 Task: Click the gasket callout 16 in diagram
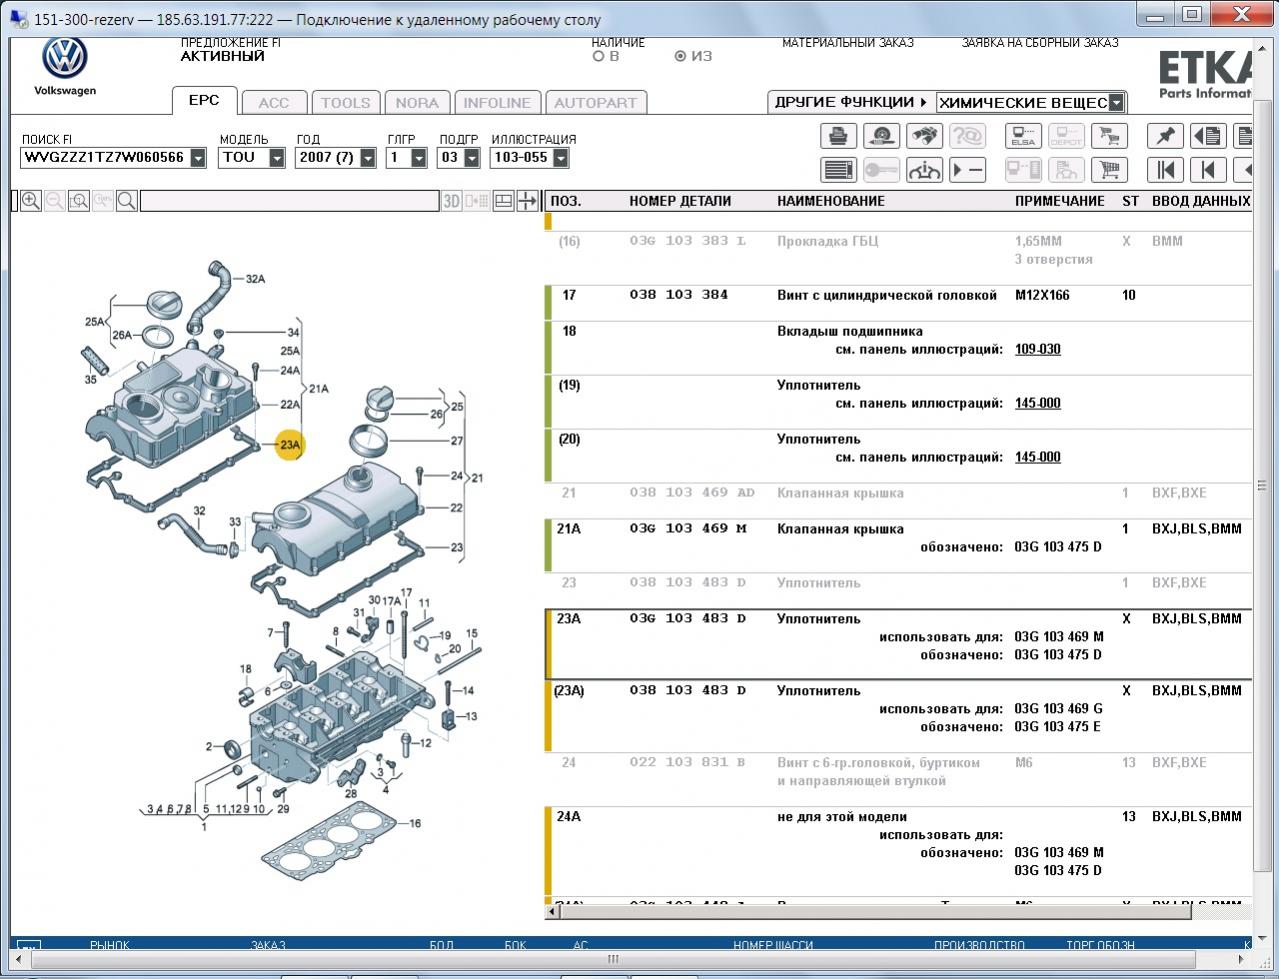coord(415,824)
